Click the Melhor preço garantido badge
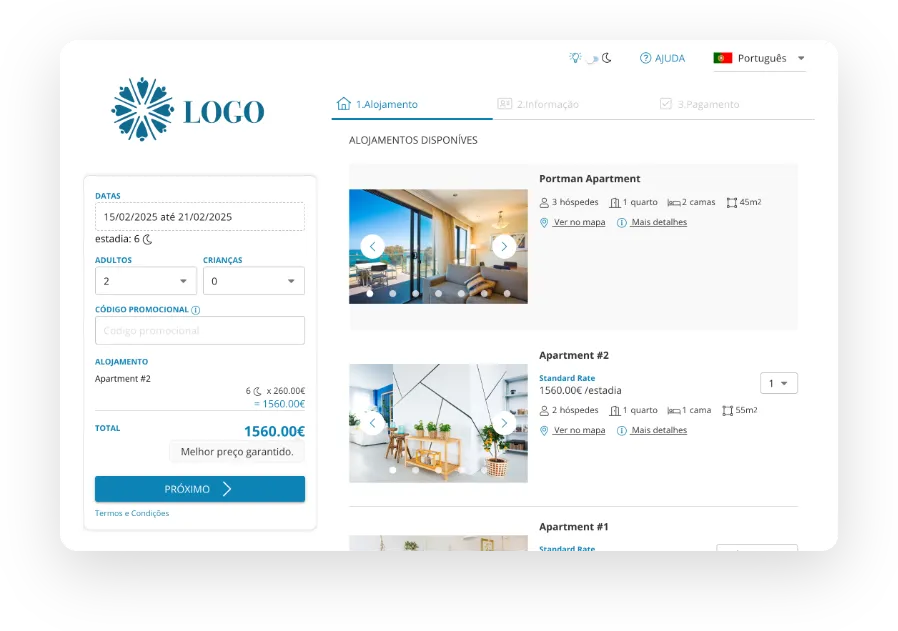The width and height of the screenshot is (898, 631). pyautogui.click(x=237, y=452)
